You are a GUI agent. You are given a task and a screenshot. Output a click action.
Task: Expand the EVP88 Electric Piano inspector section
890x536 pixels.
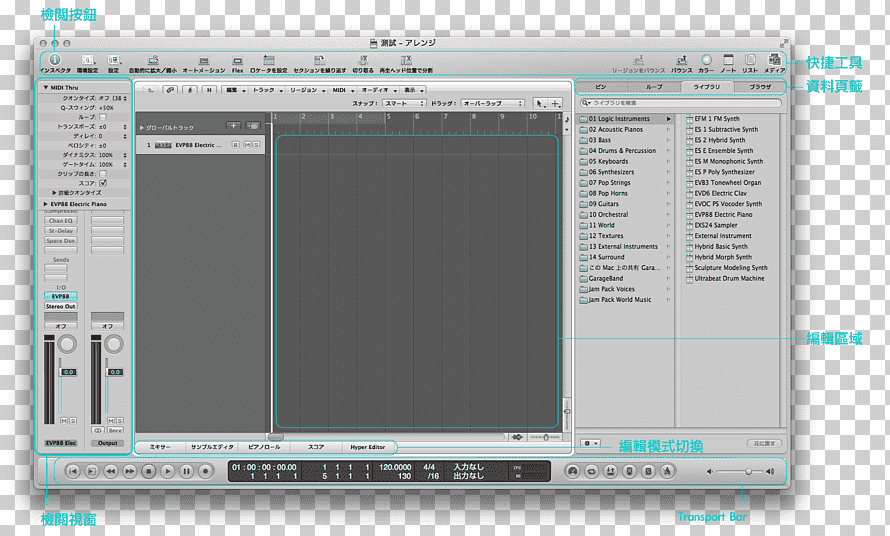point(45,204)
